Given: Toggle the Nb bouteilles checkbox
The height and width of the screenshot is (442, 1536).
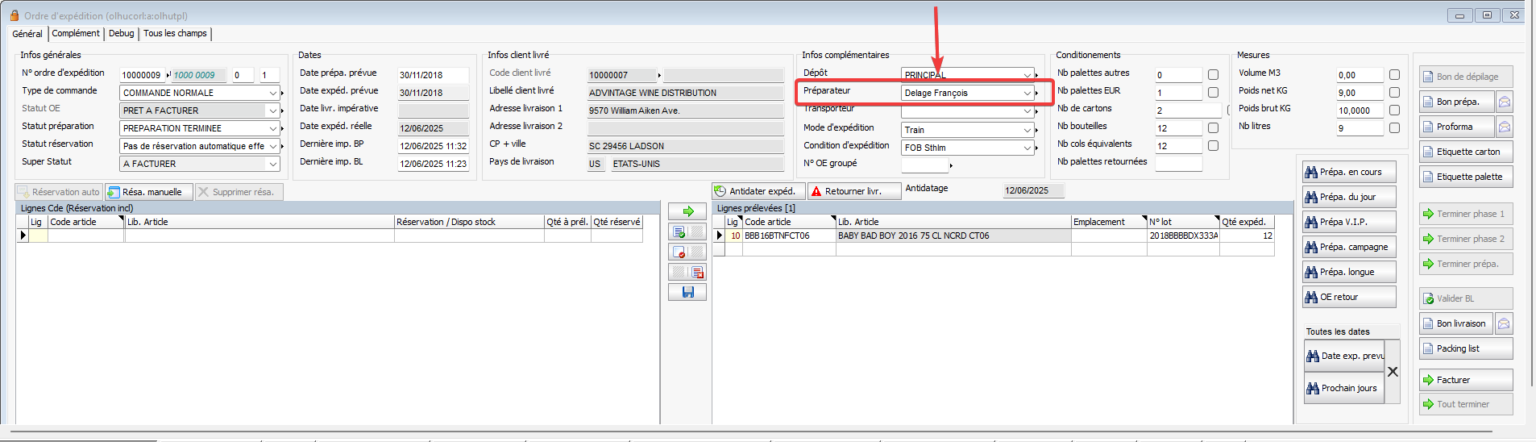Looking at the screenshot, I should (x=1213, y=127).
